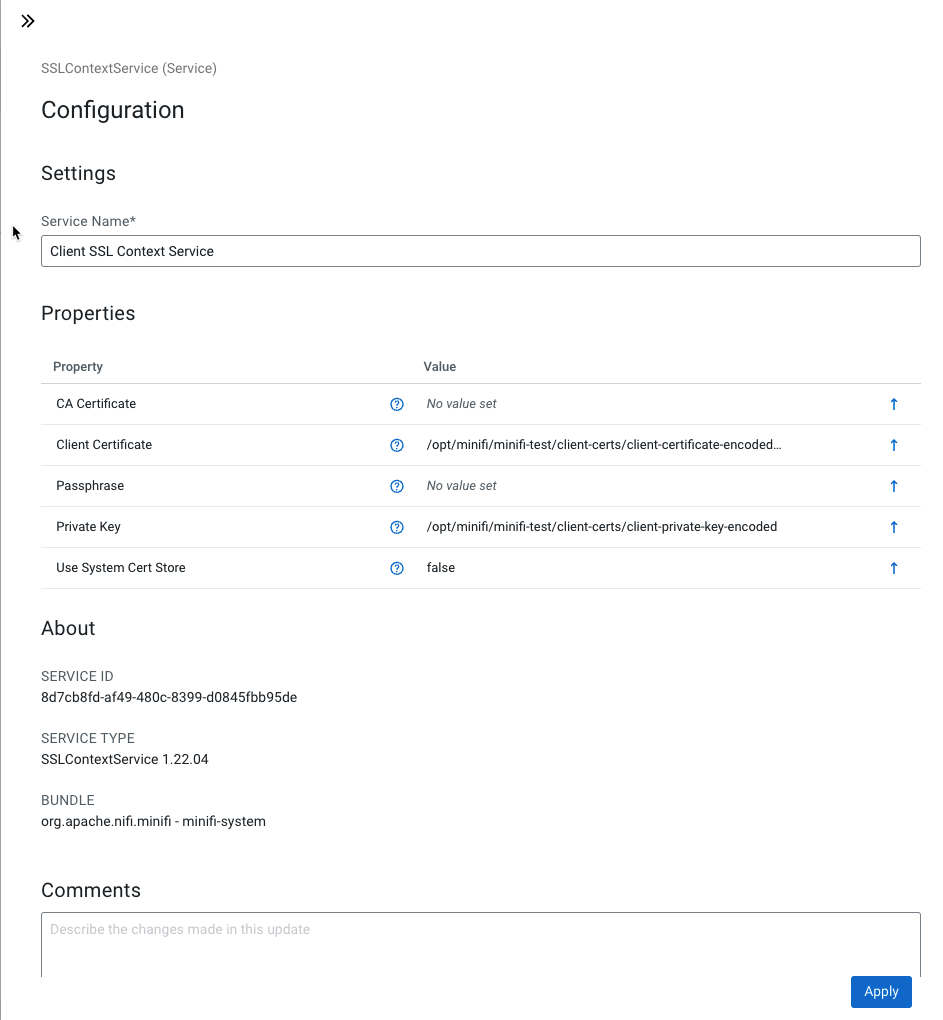This screenshot has height=1020, width=943.
Task: Click the Service Name input field
Action: [480, 251]
